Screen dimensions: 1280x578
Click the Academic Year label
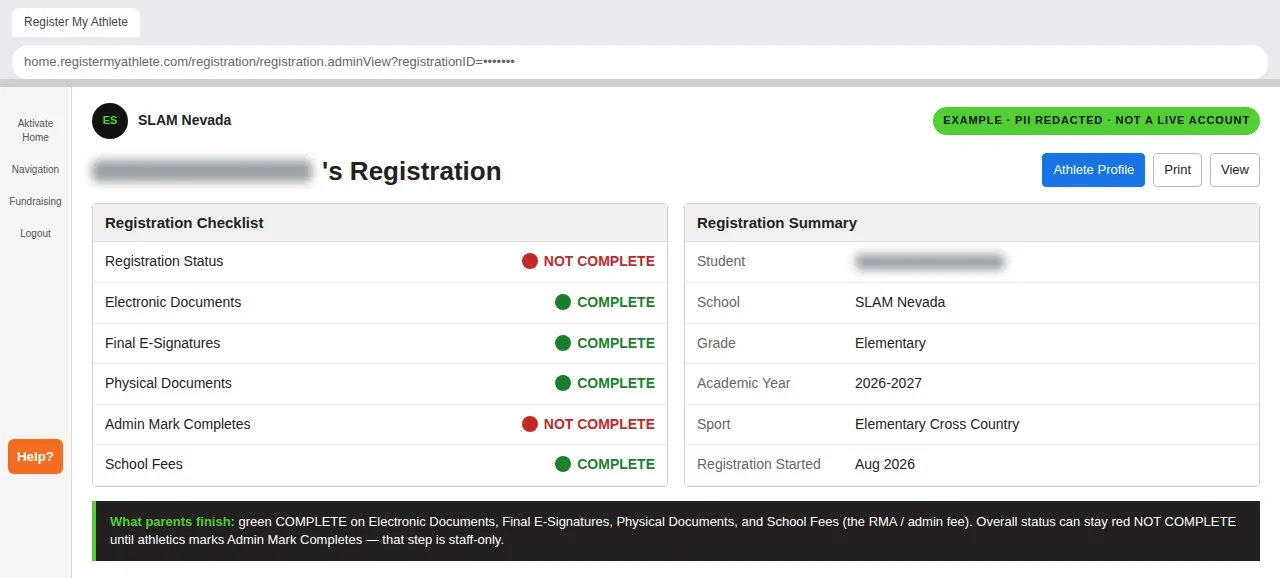(x=744, y=383)
